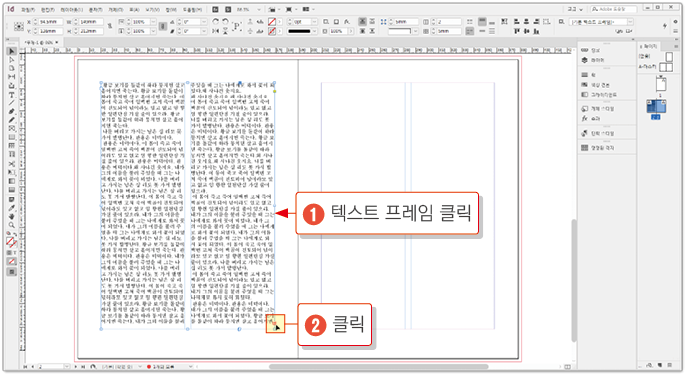The image size is (685, 375).
Task: Open the Type (문자) menu
Action: coord(95,9)
